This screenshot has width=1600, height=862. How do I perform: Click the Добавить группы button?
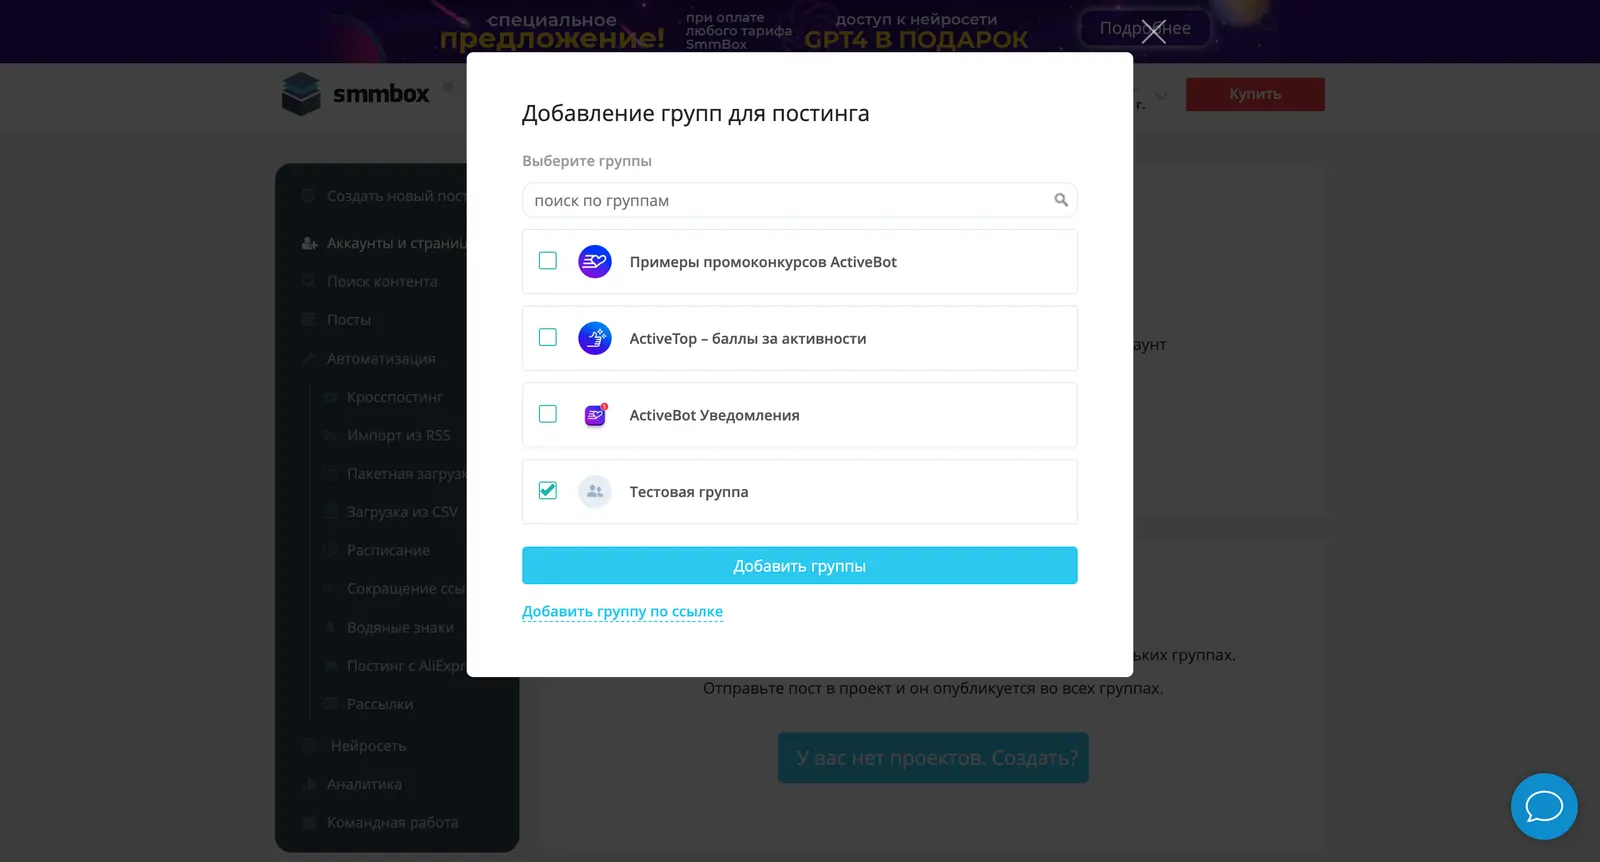tap(799, 566)
